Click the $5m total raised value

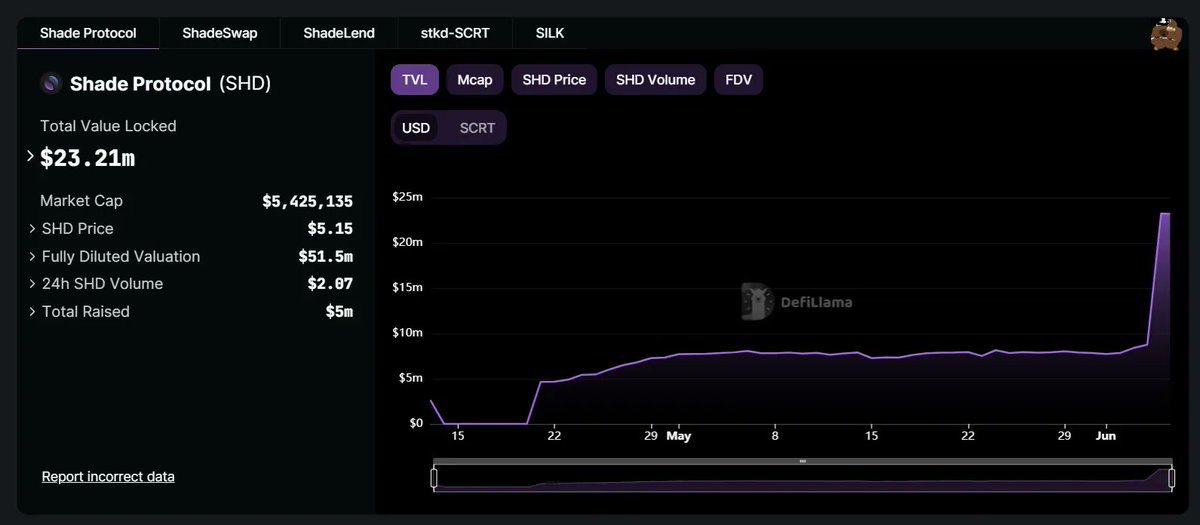click(x=339, y=312)
